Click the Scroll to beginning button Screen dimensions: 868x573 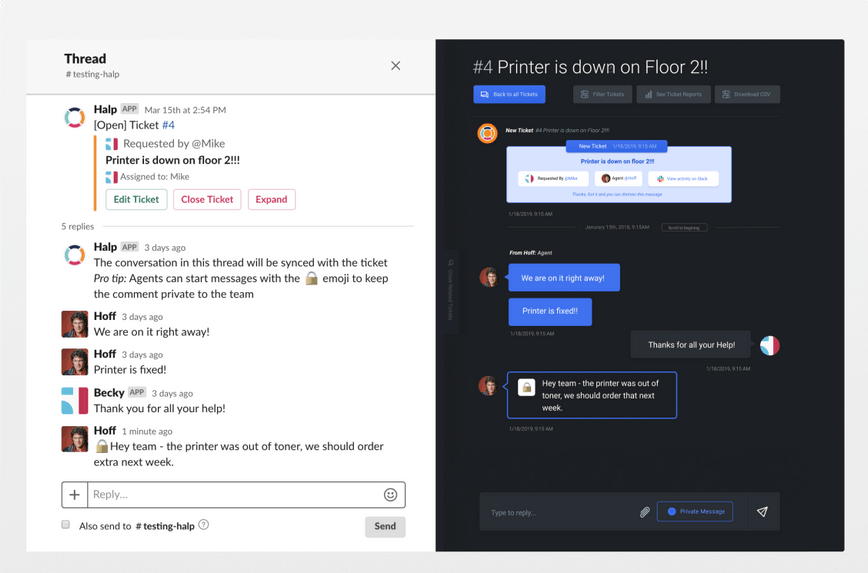(x=684, y=228)
